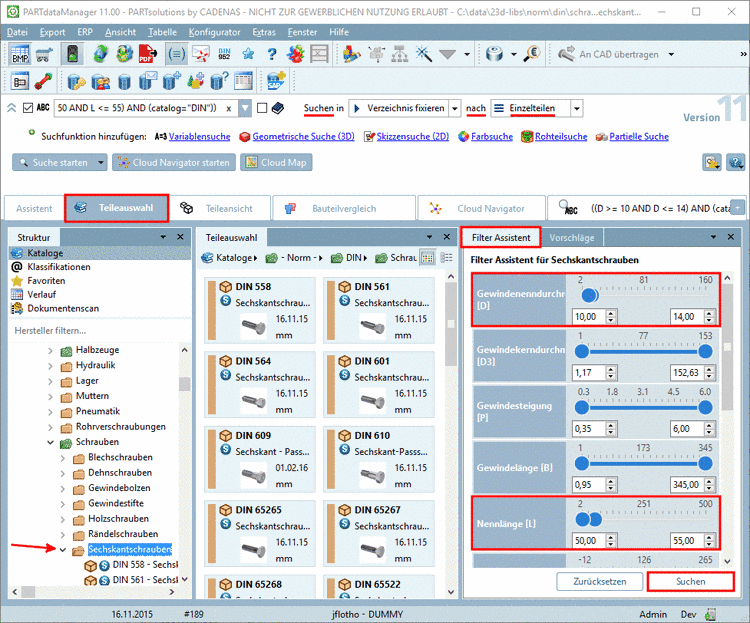Open the Cloud Navigator tab
Viewport: 750px width, 623px height.
pos(481,208)
